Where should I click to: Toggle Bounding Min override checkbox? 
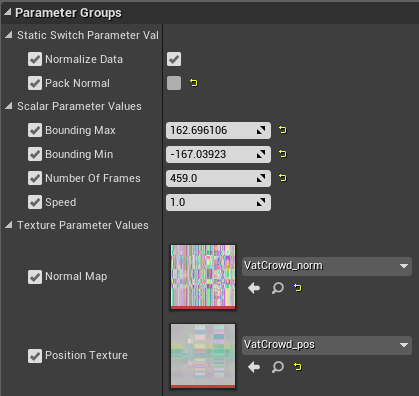coord(35,154)
